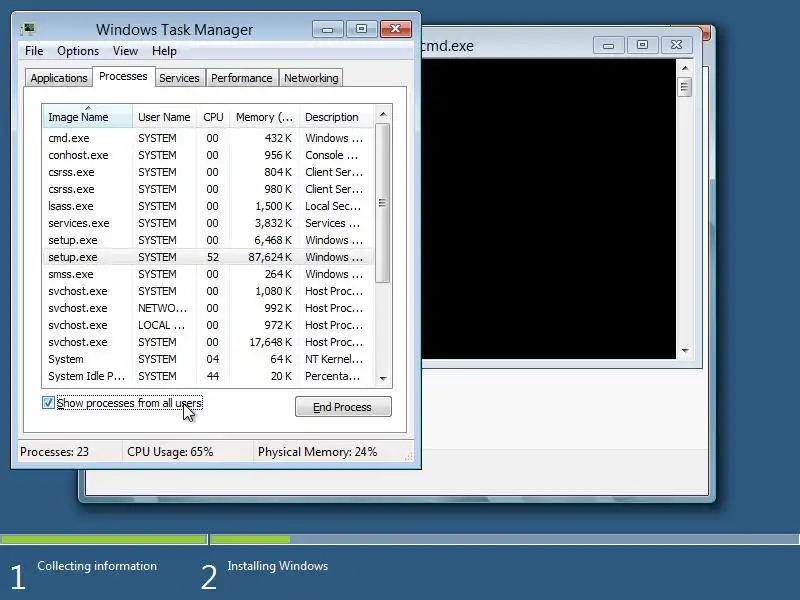
Task: Select csrss.exe with 804 K memory
Action: pyautogui.click(x=208, y=172)
